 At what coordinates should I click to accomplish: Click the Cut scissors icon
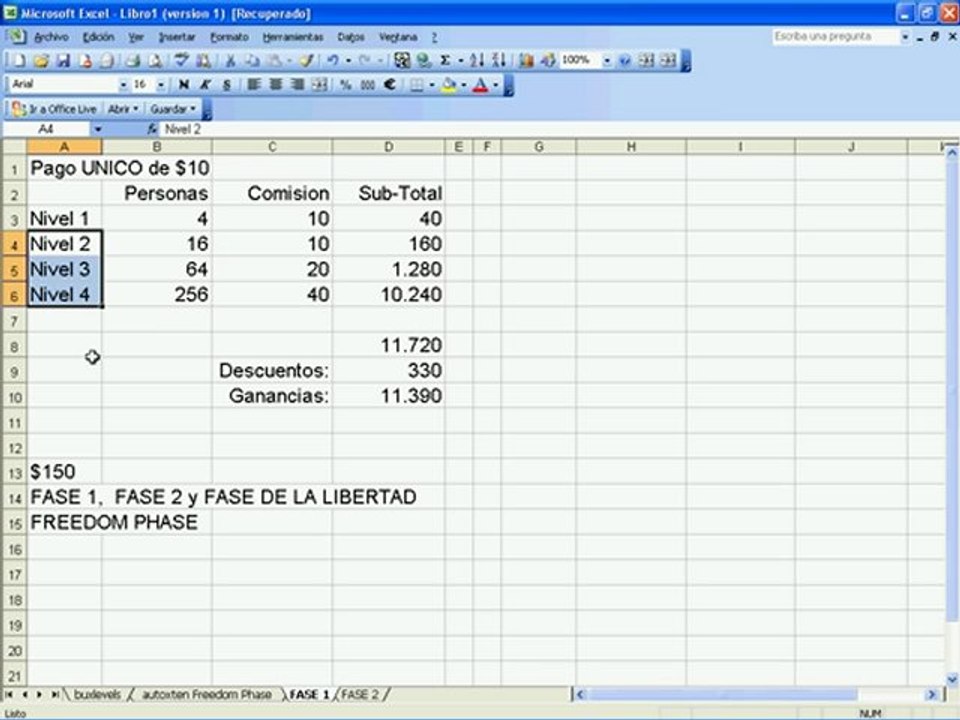click(230, 61)
